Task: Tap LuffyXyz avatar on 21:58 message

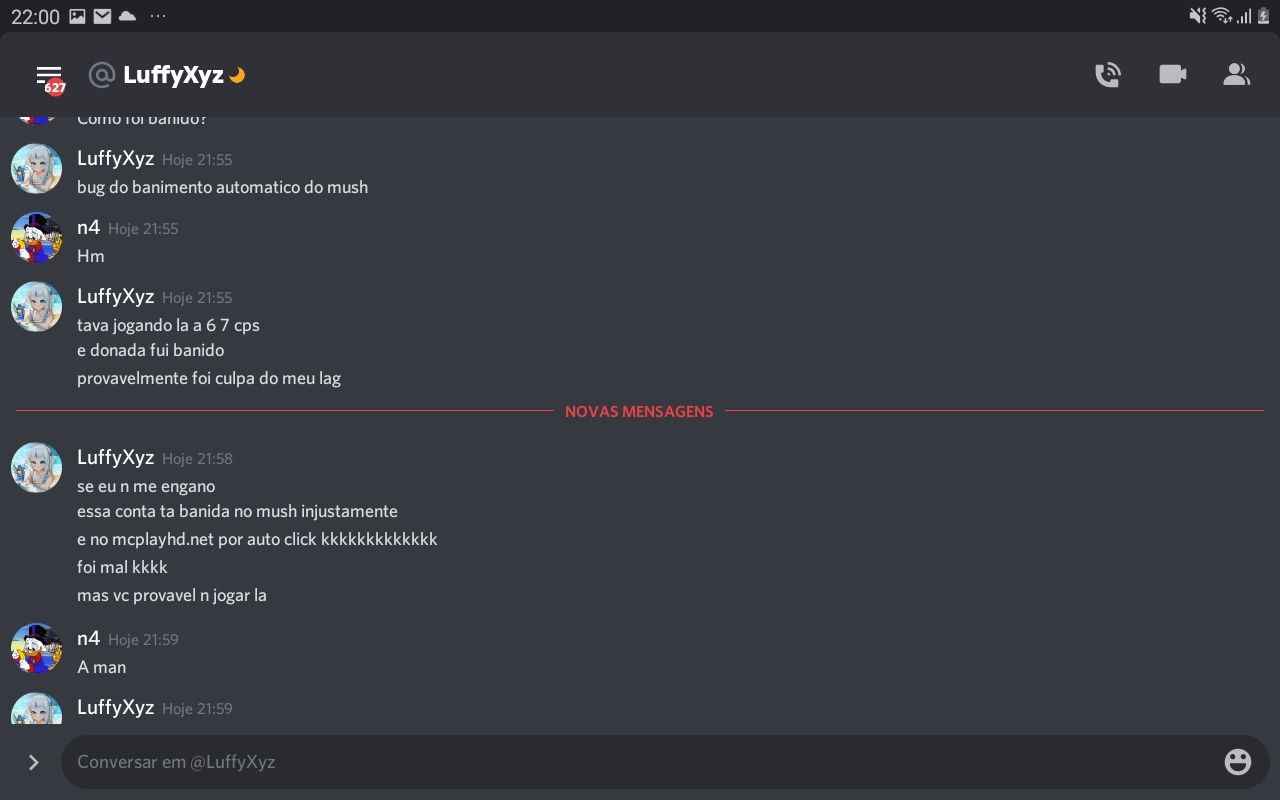Action: point(36,468)
